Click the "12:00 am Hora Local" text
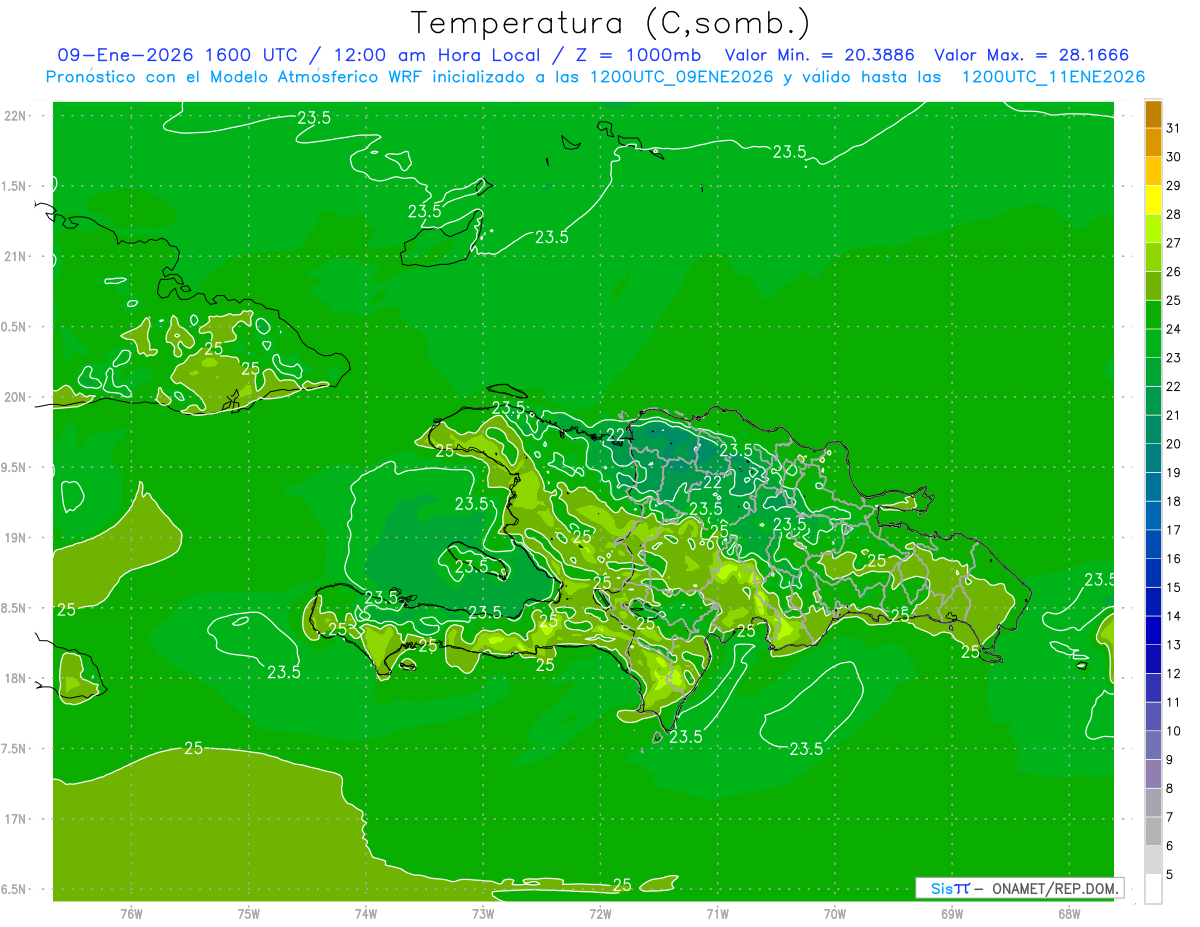The image size is (1200, 927). pyautogui.click(x=435, y=55)
